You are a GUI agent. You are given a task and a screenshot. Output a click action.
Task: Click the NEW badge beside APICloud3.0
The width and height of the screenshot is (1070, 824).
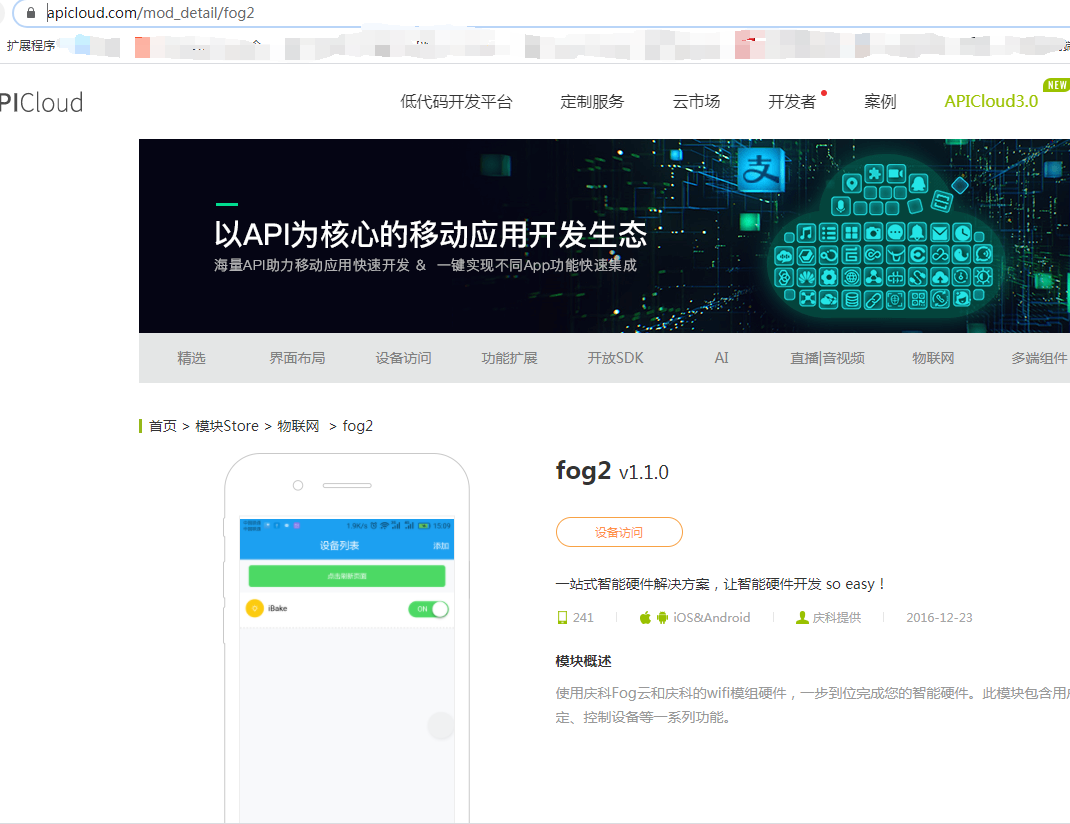pos(1056,85)
